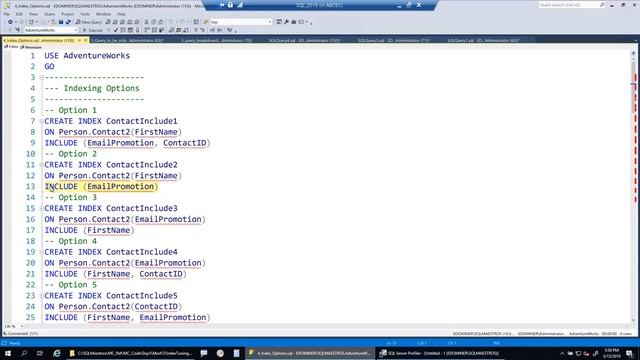Collapse CREATE INDEX ContactInclude5 block
Image resolution: width=640 pixels, height=360 pixels.
(x=41, y=296)
